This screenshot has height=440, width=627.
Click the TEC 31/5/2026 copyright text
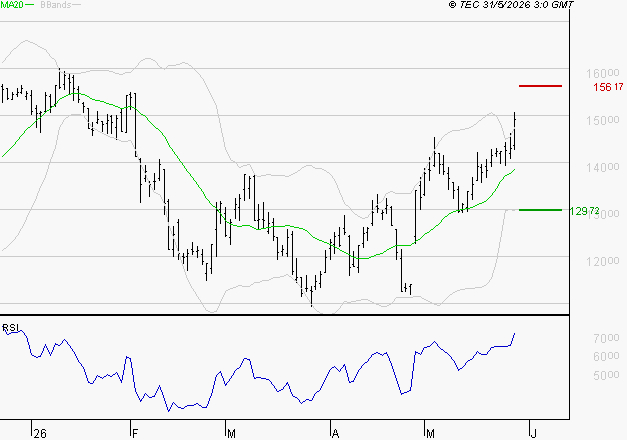[511, 5]
